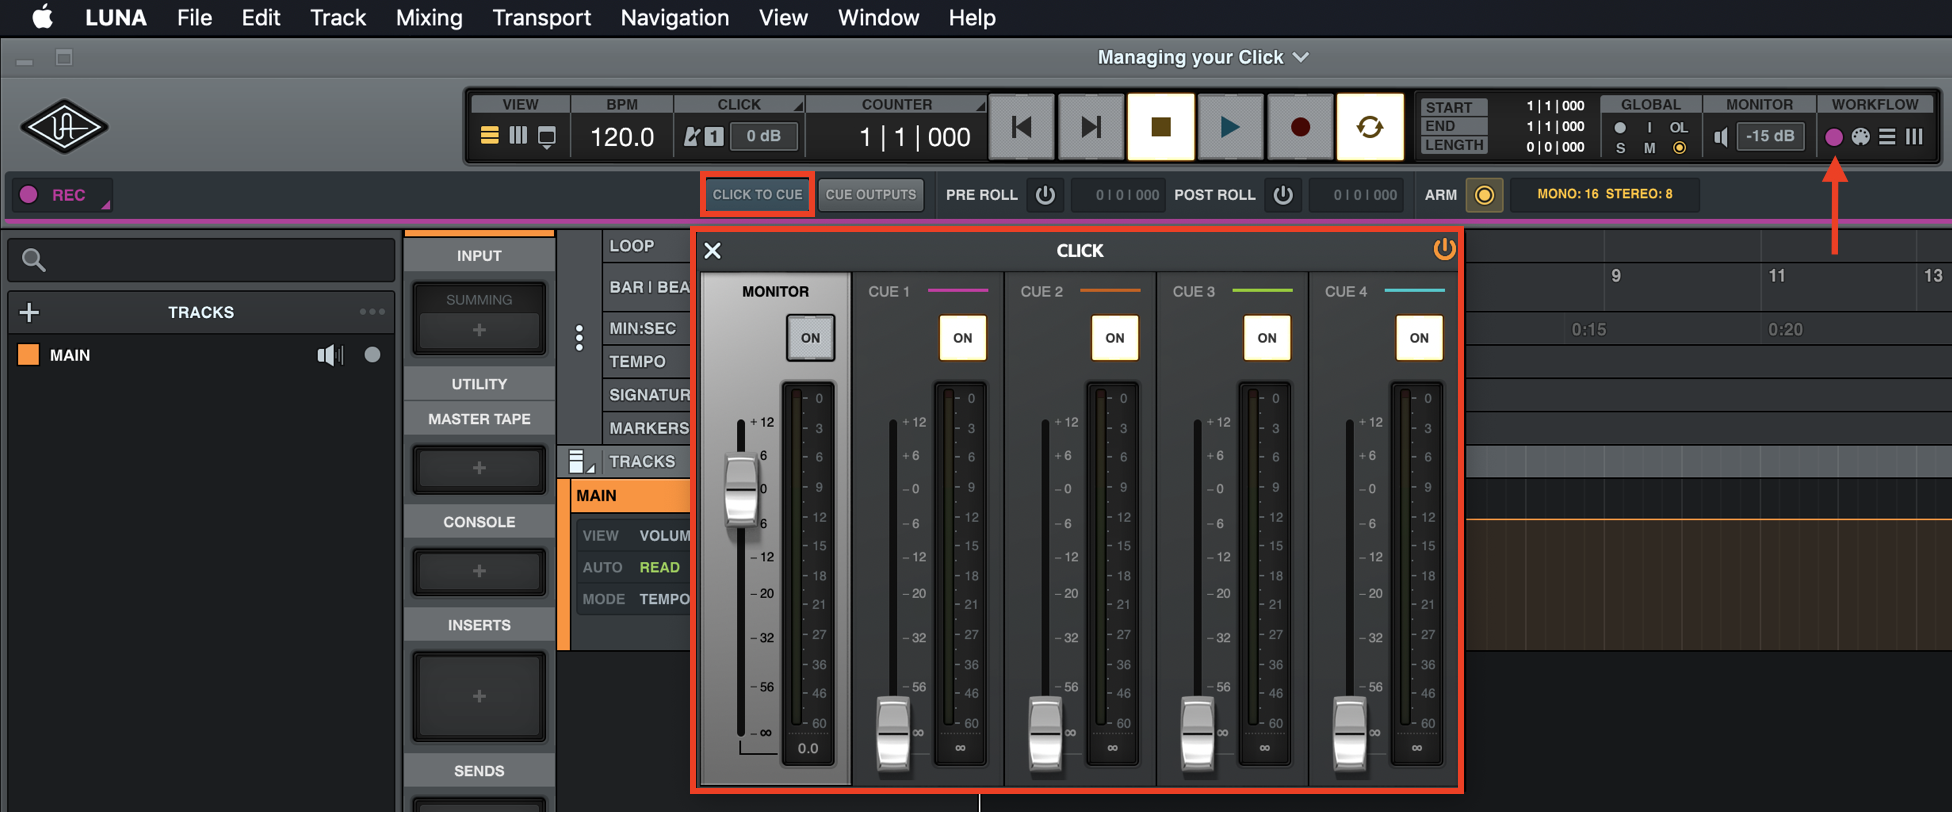Select the MIDI workflow icon
The image size is (1952, 814).
1860,136
